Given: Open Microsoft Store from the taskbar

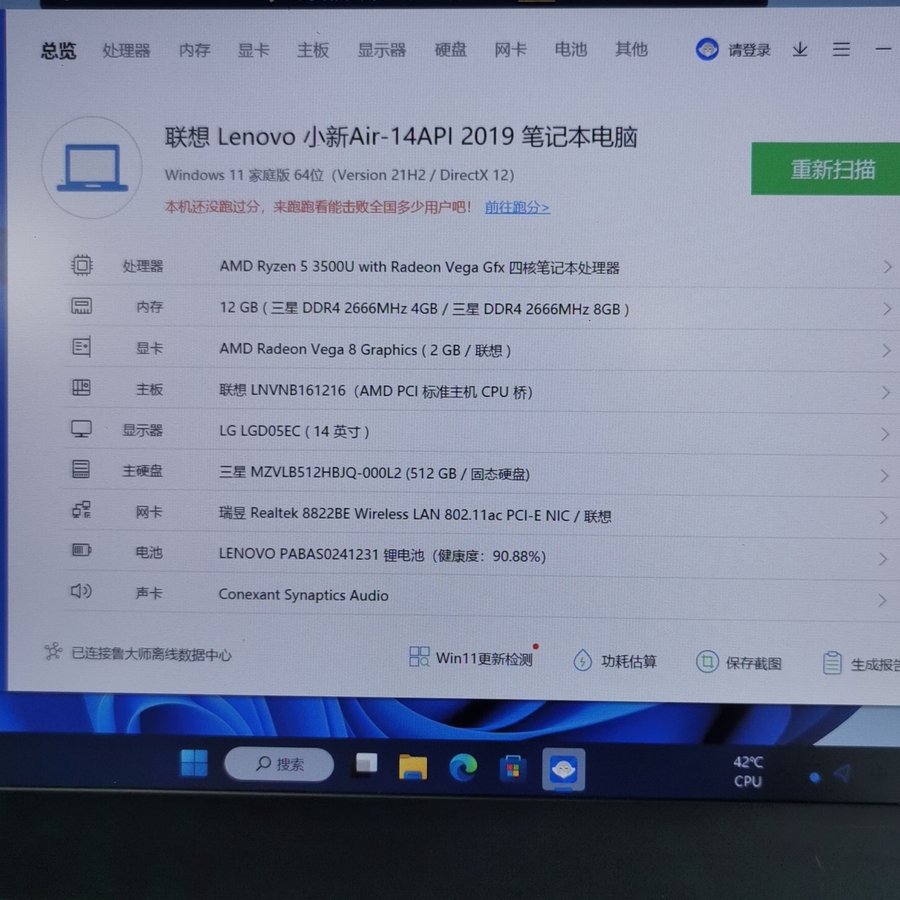Looking at the screenshot, I should pos(513,769).
